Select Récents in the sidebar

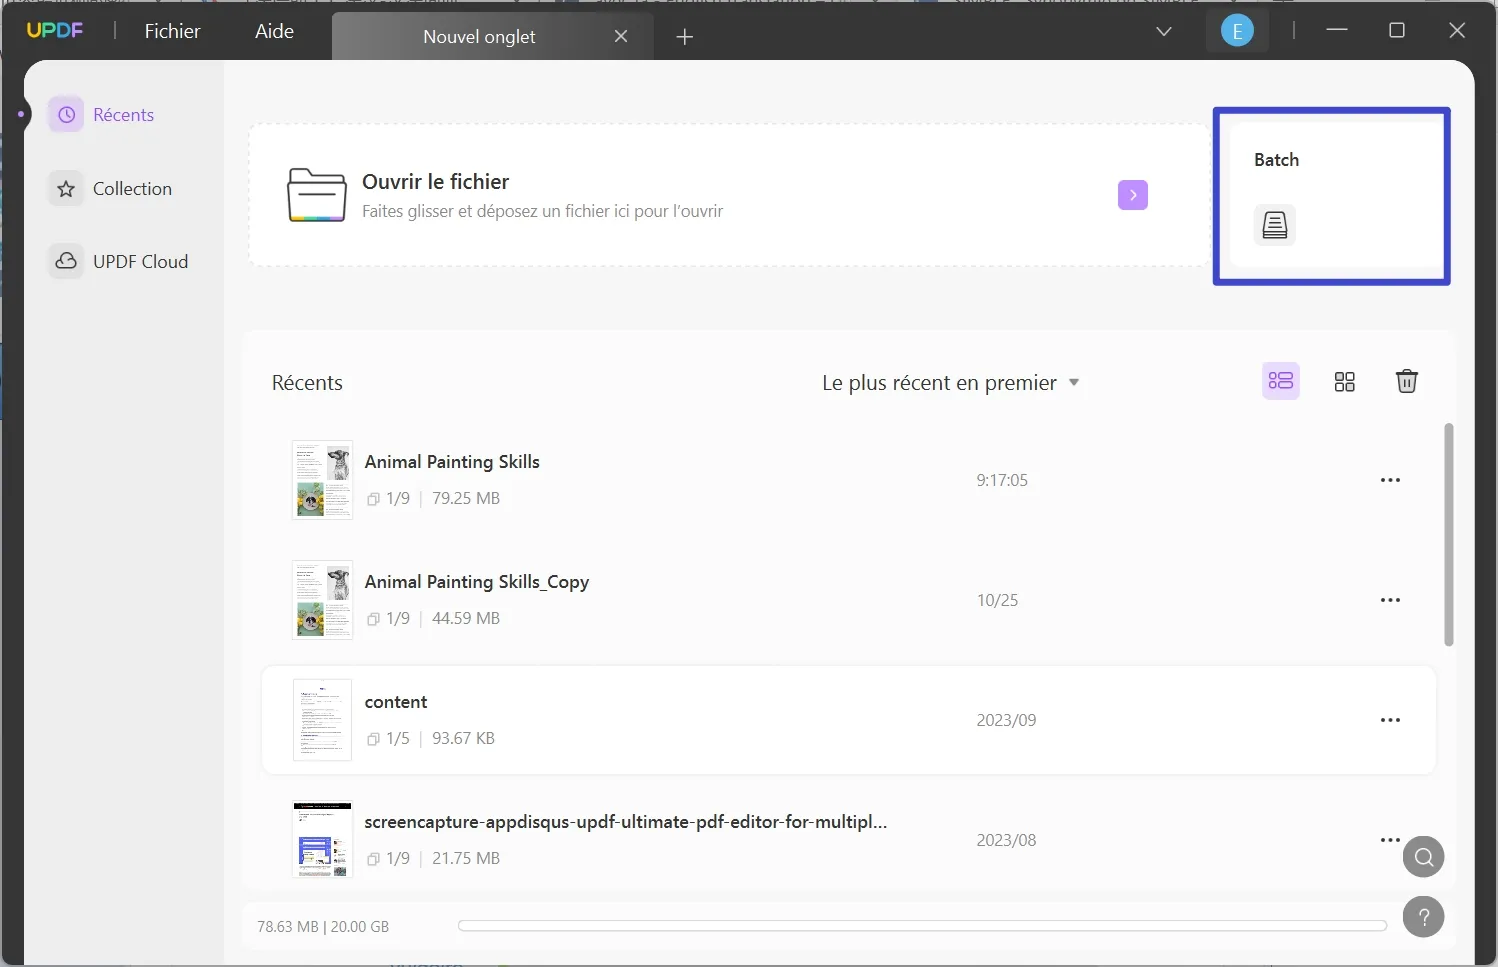pyautogui.click(x=124, y=115)
